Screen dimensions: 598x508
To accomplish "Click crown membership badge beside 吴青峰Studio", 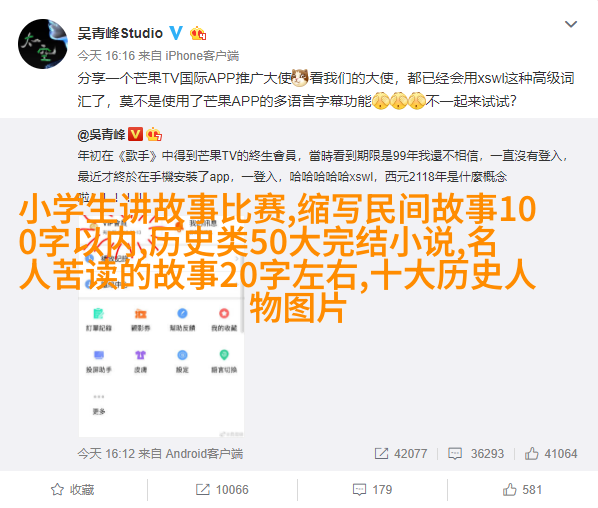I will click(x=198, y=34).
